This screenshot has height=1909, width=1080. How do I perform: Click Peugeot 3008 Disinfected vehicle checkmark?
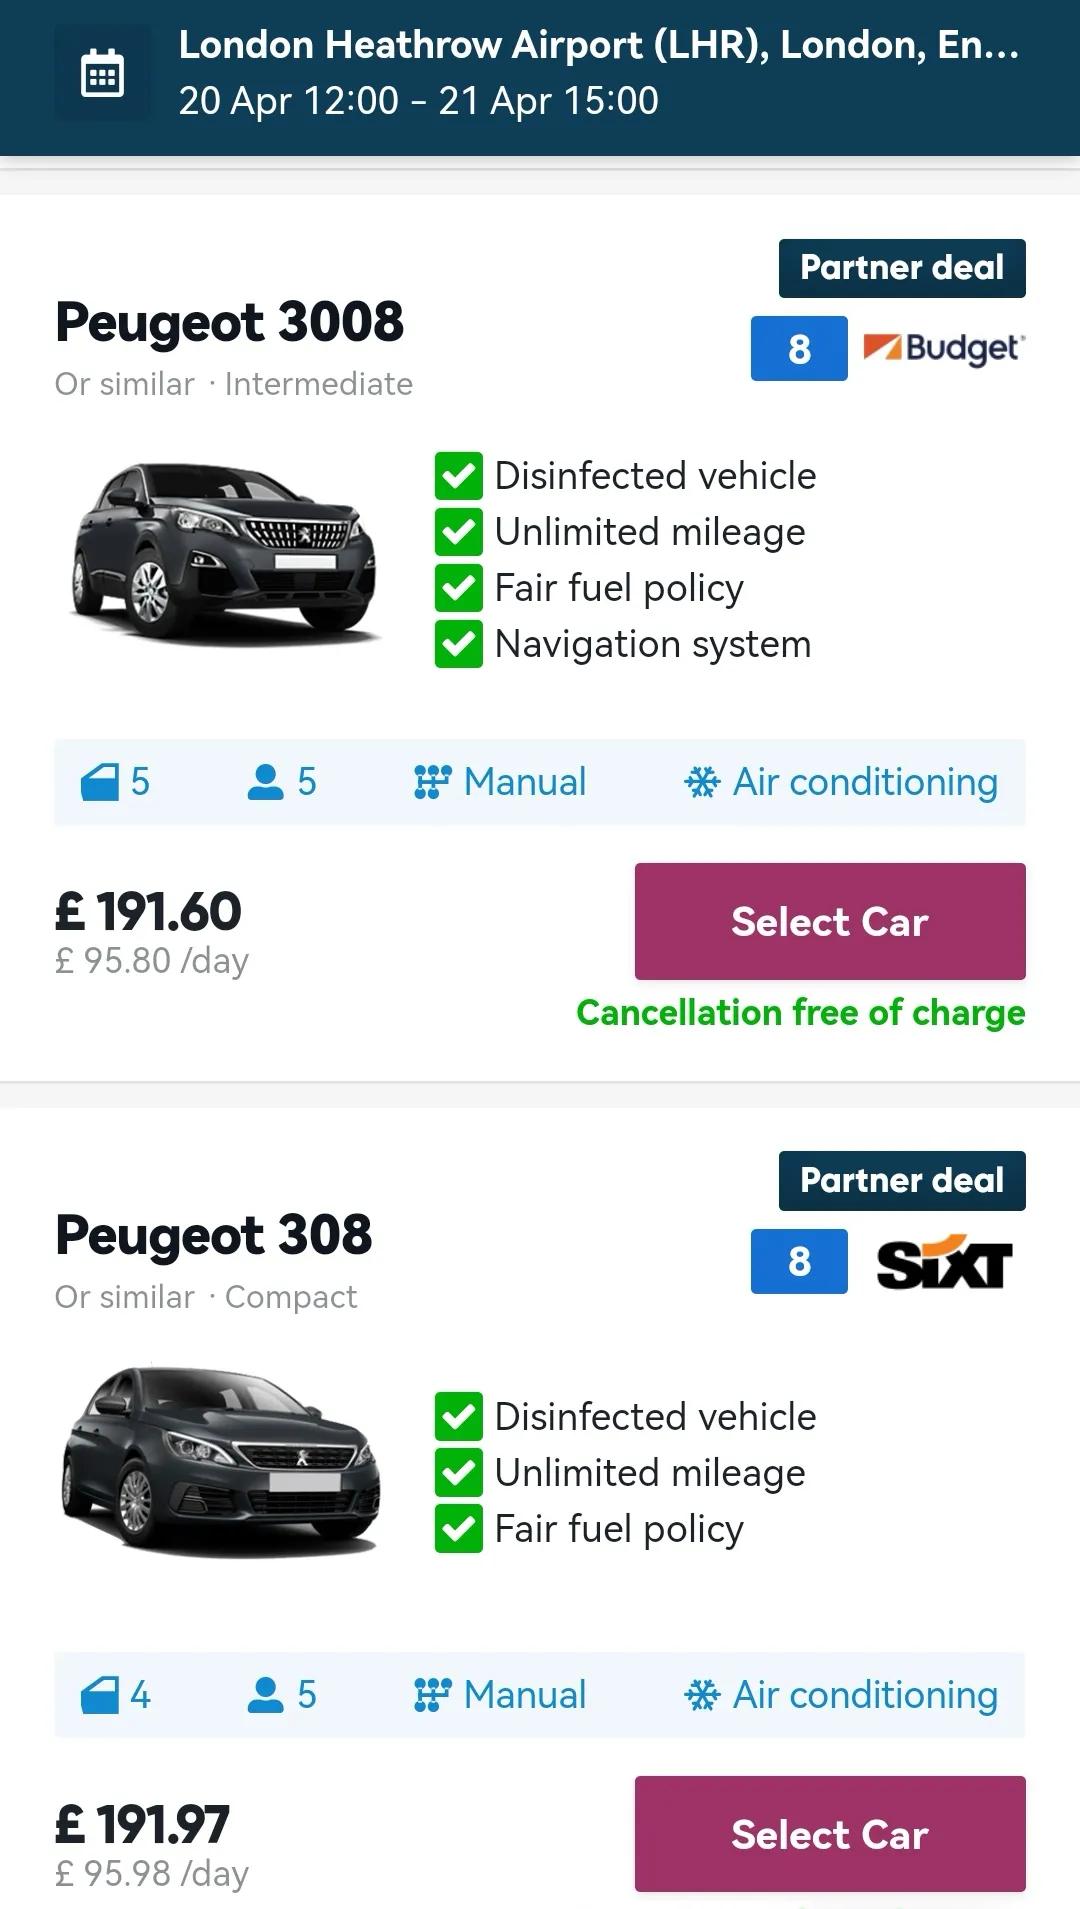459,476
